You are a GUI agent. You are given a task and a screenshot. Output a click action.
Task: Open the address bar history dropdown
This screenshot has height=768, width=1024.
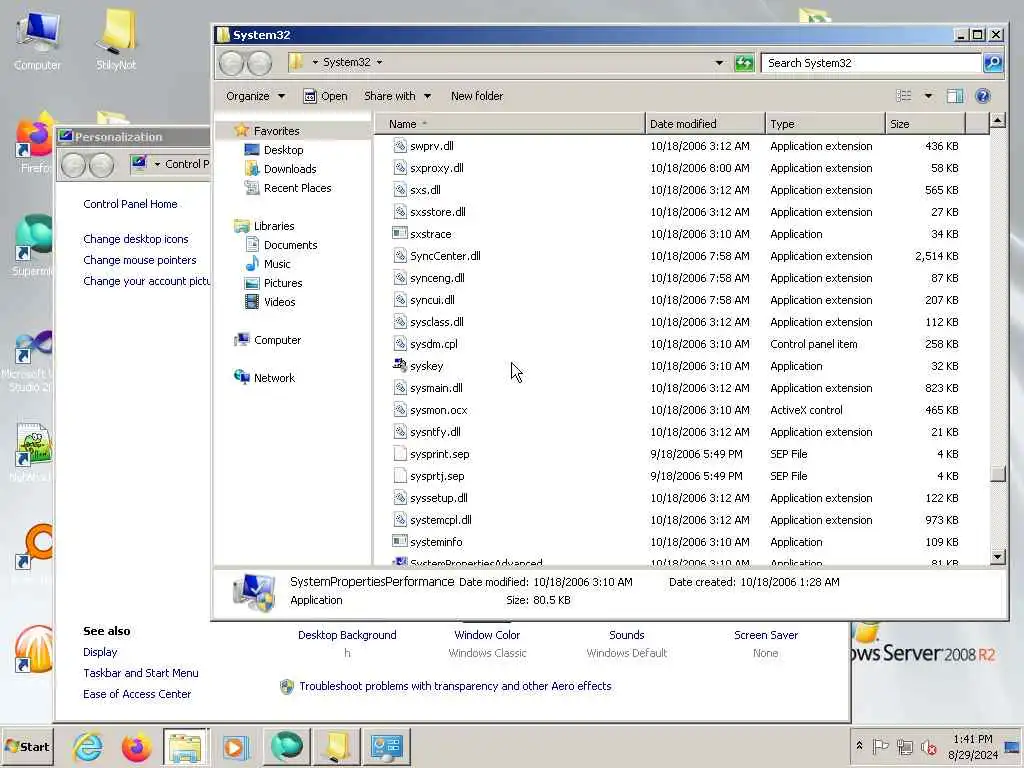click(719, 63)
